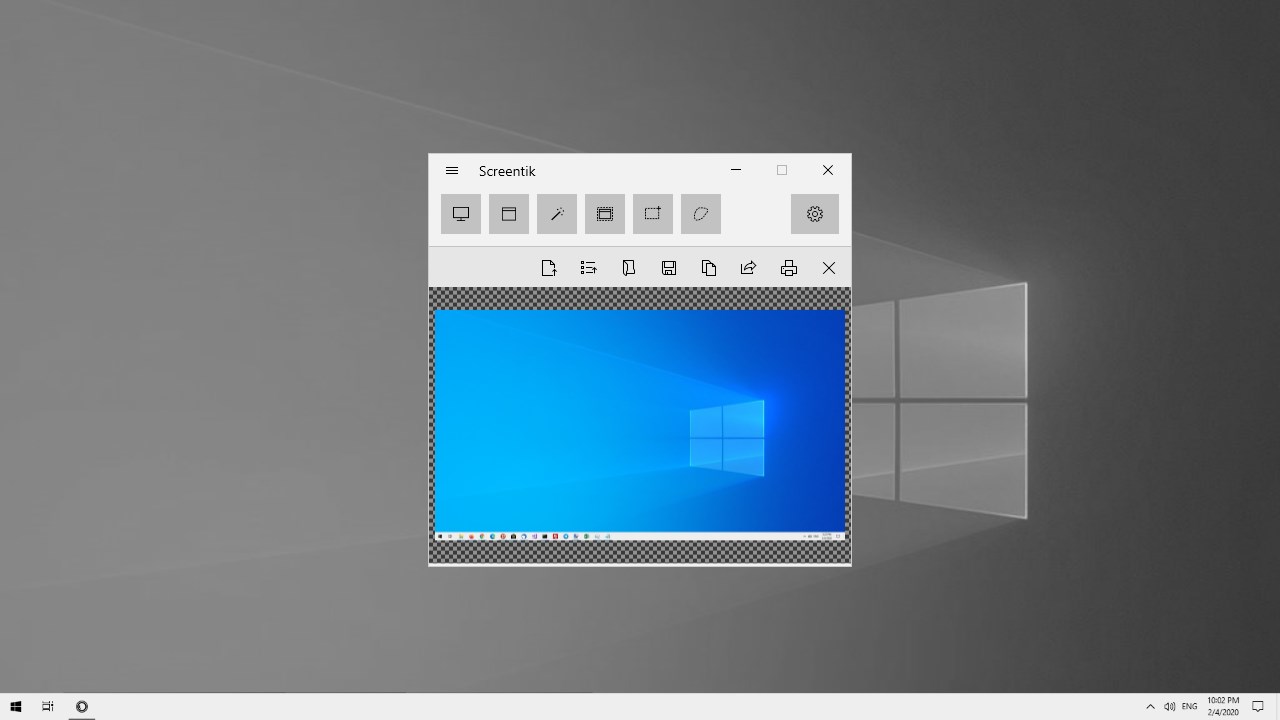
Task: Open the clock showing 10:02 PM
Action: (x=1223, y=707)
